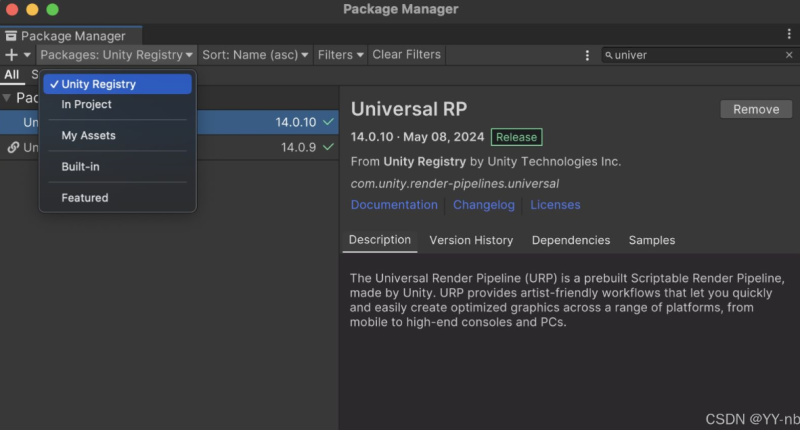Pick Built-in from the packages menu
The image size is (800, 430).
pos(81,166)
